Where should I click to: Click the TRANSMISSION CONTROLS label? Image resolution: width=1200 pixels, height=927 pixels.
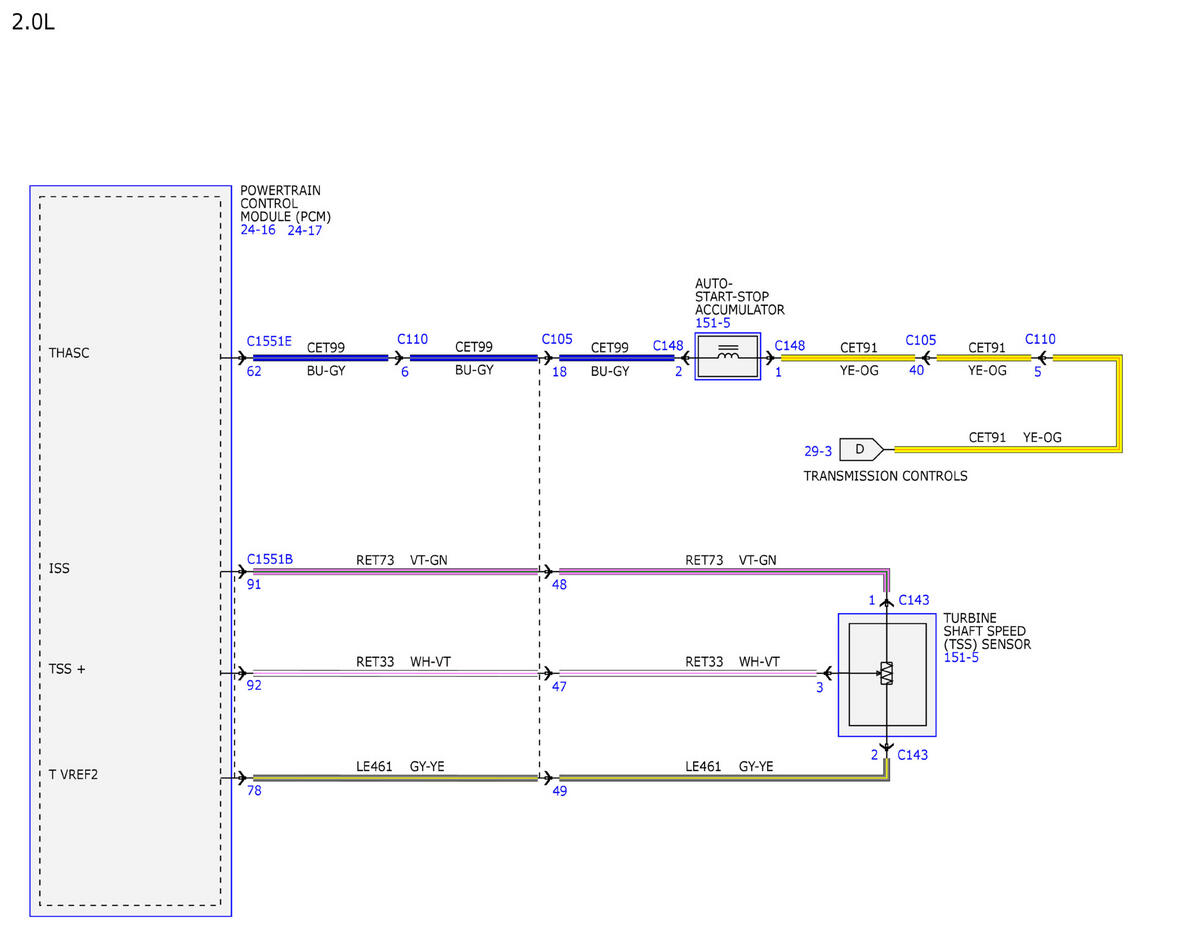[x=886, y=476]
